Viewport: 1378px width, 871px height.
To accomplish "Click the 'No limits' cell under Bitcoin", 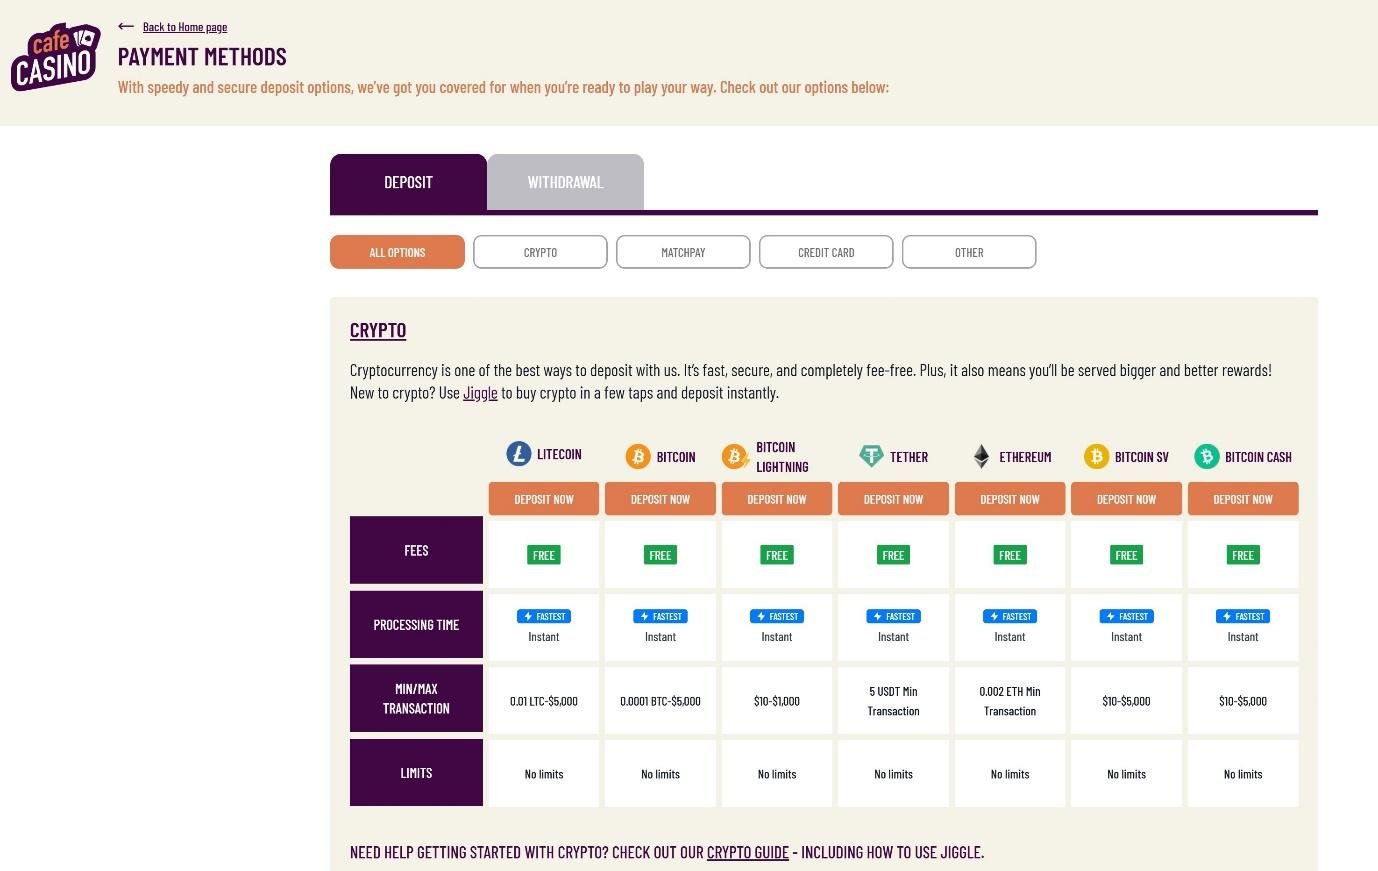I will coord(660,774).
